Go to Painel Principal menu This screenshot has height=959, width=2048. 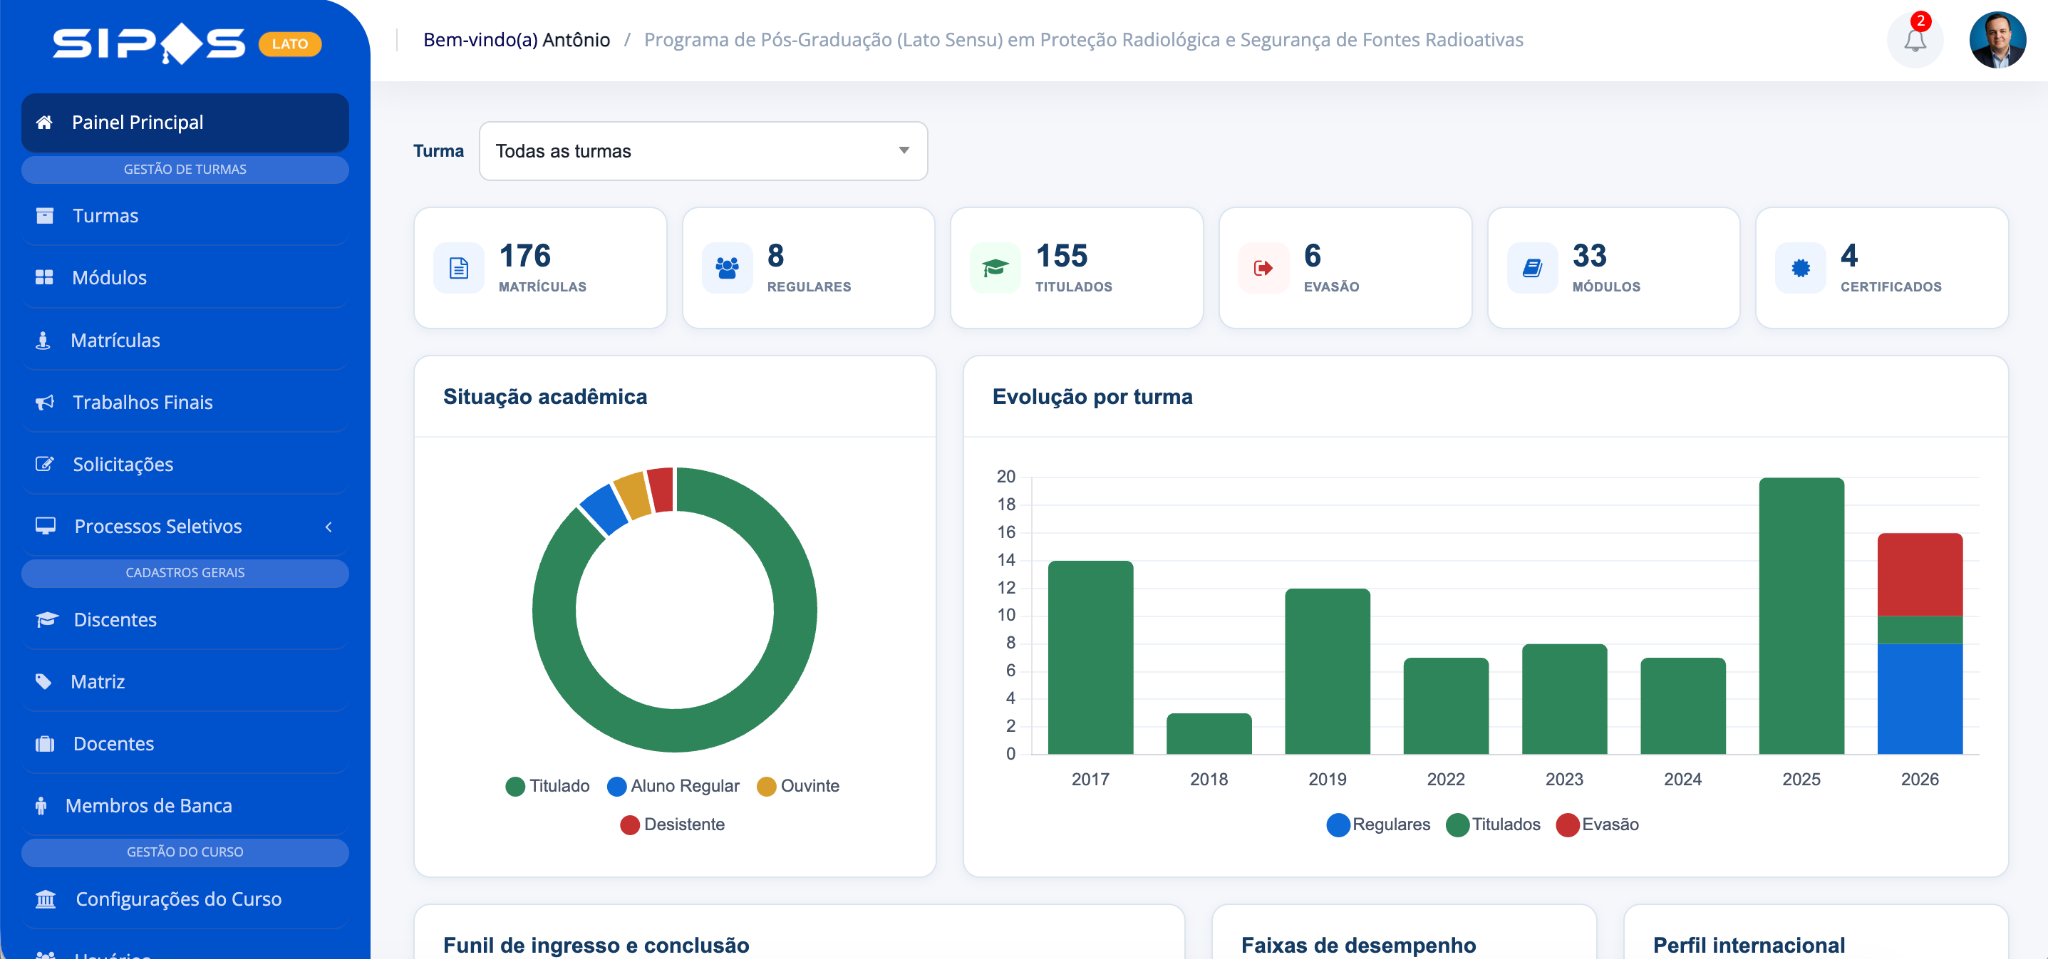tap(185, 123)
